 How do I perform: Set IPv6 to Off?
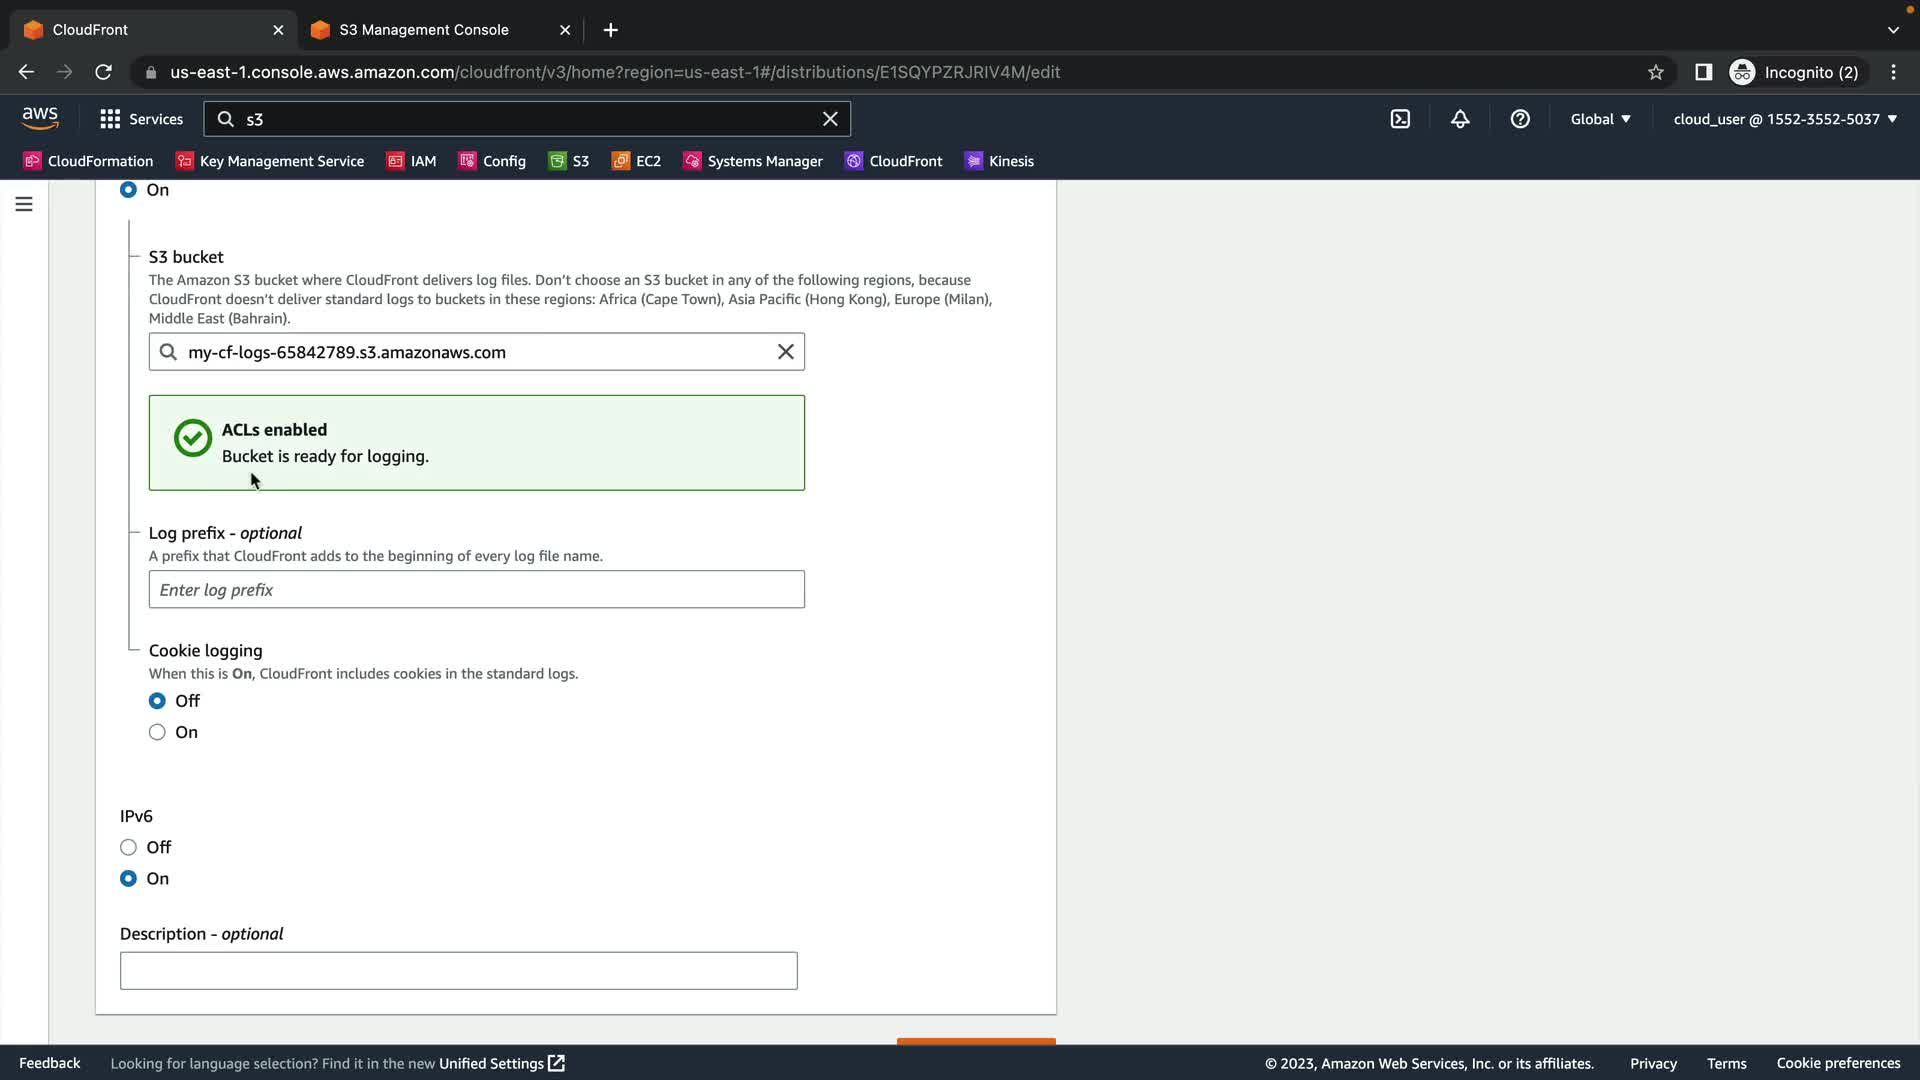click(128, 847)
